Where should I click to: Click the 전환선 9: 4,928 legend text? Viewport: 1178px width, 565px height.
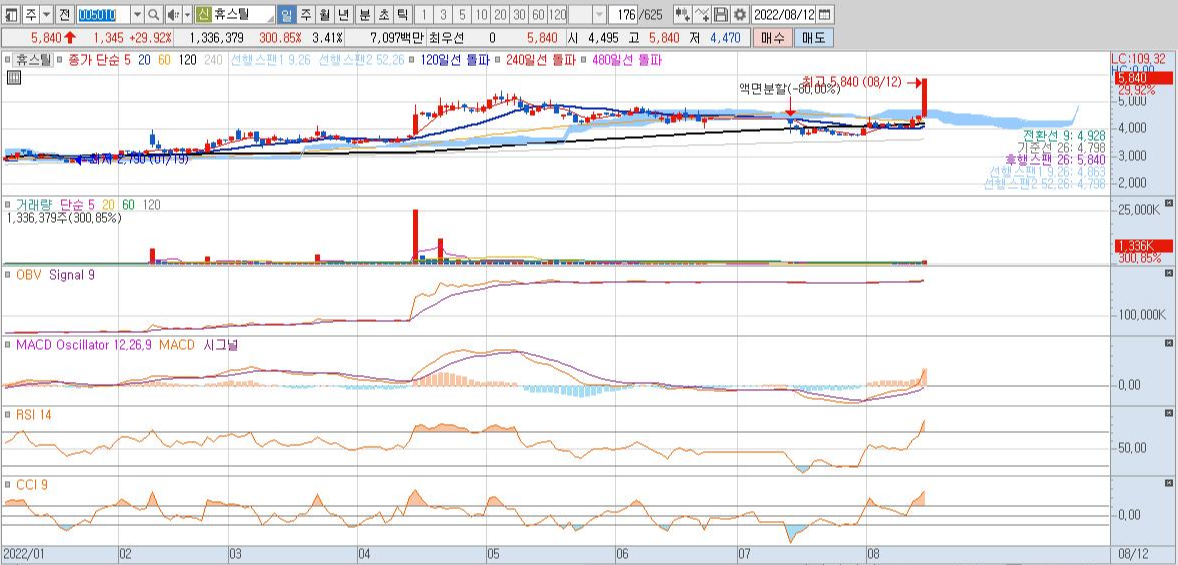(x=1064, y=135)
